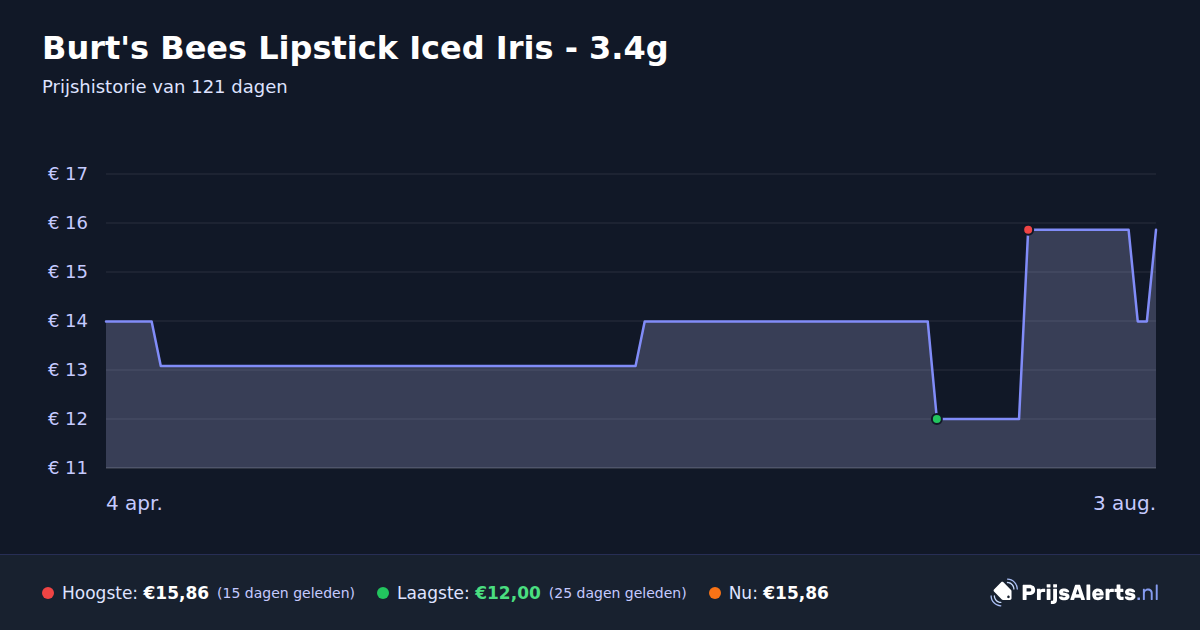This screenshot has width=1200, height=630.
Task: Click the green lowest price marker on chart
Action: coord(937,419)
